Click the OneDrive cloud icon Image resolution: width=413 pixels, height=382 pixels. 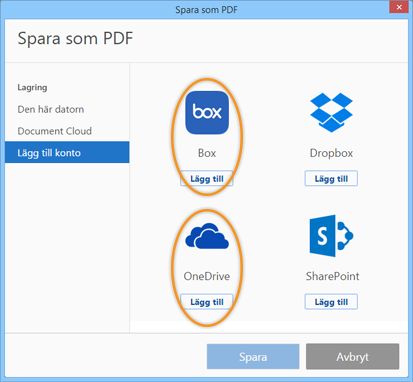tap(207, 236)
